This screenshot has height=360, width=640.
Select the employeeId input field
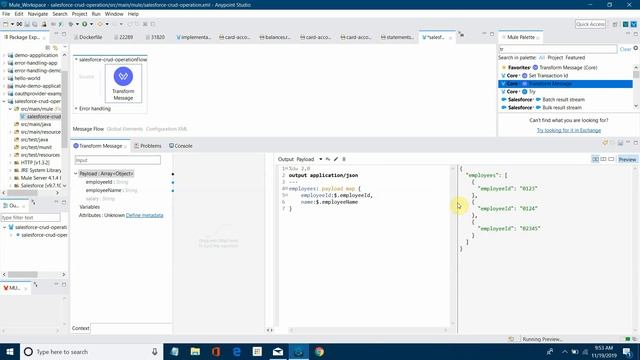point(107,182)
